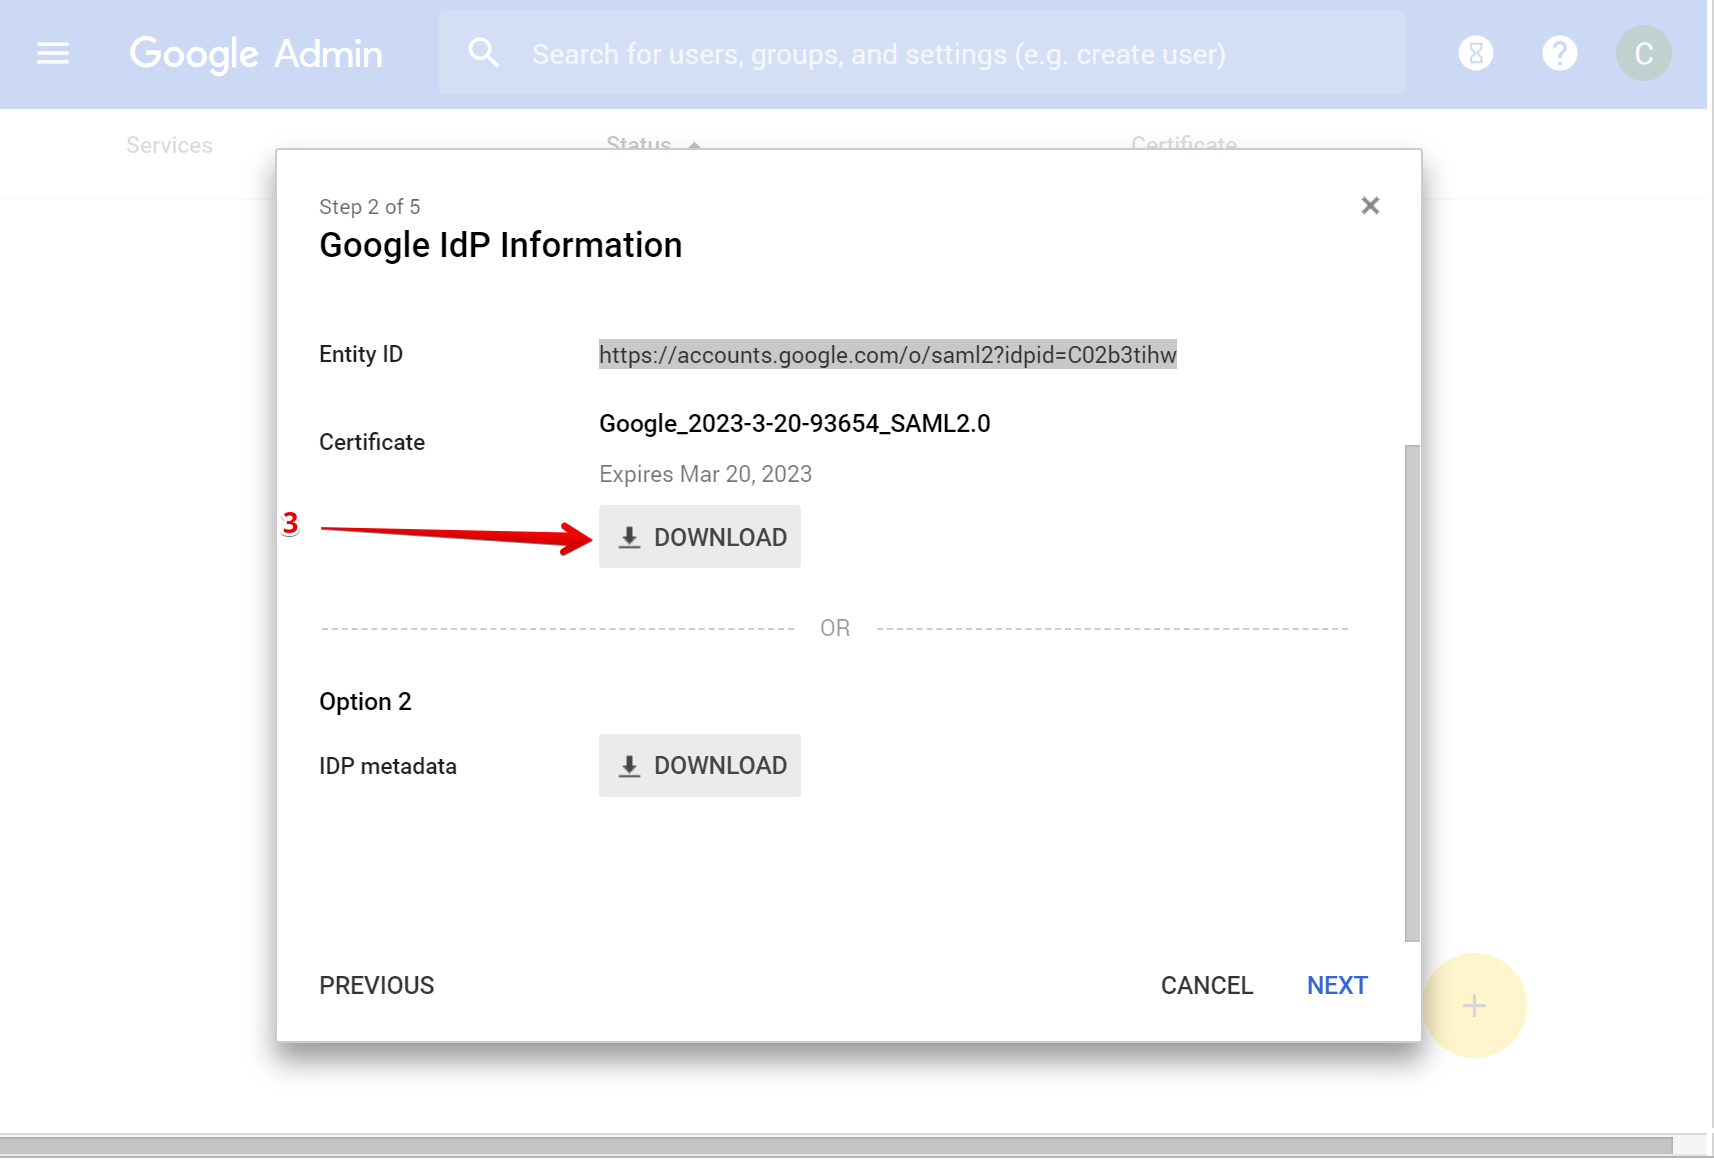Open the Help question mark icon
Viewport: 1714px width, 1160px height.
pyautogui.click(x=1559, y=53)
